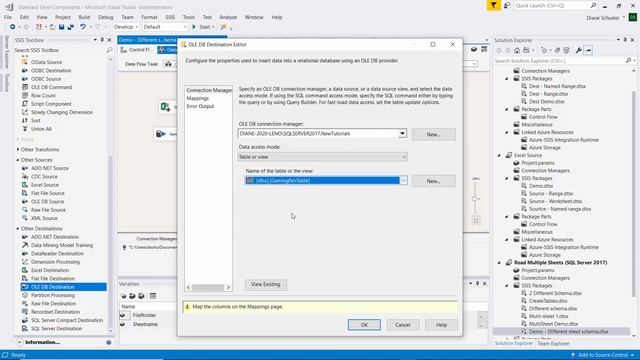Select Connection Manager page in editor
Image resolution: width=640 pixels, height=360 pixels.
[x=209, y=90]
